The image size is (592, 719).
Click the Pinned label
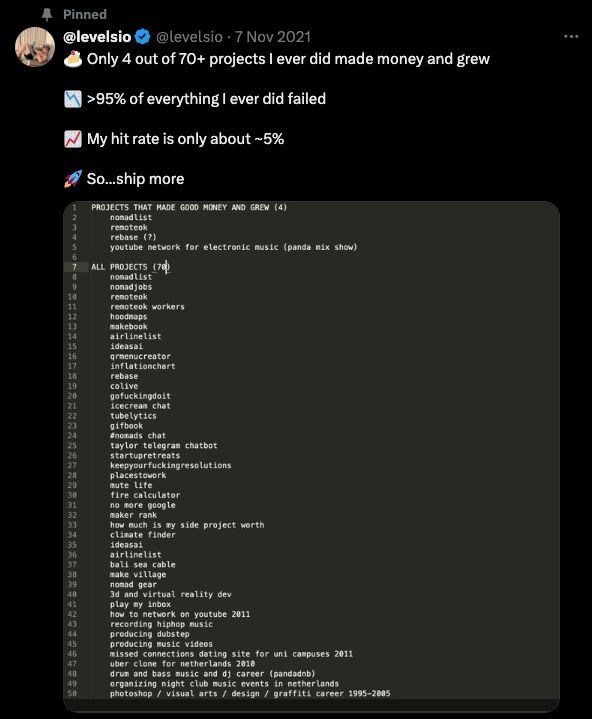(x=85, y=15)
